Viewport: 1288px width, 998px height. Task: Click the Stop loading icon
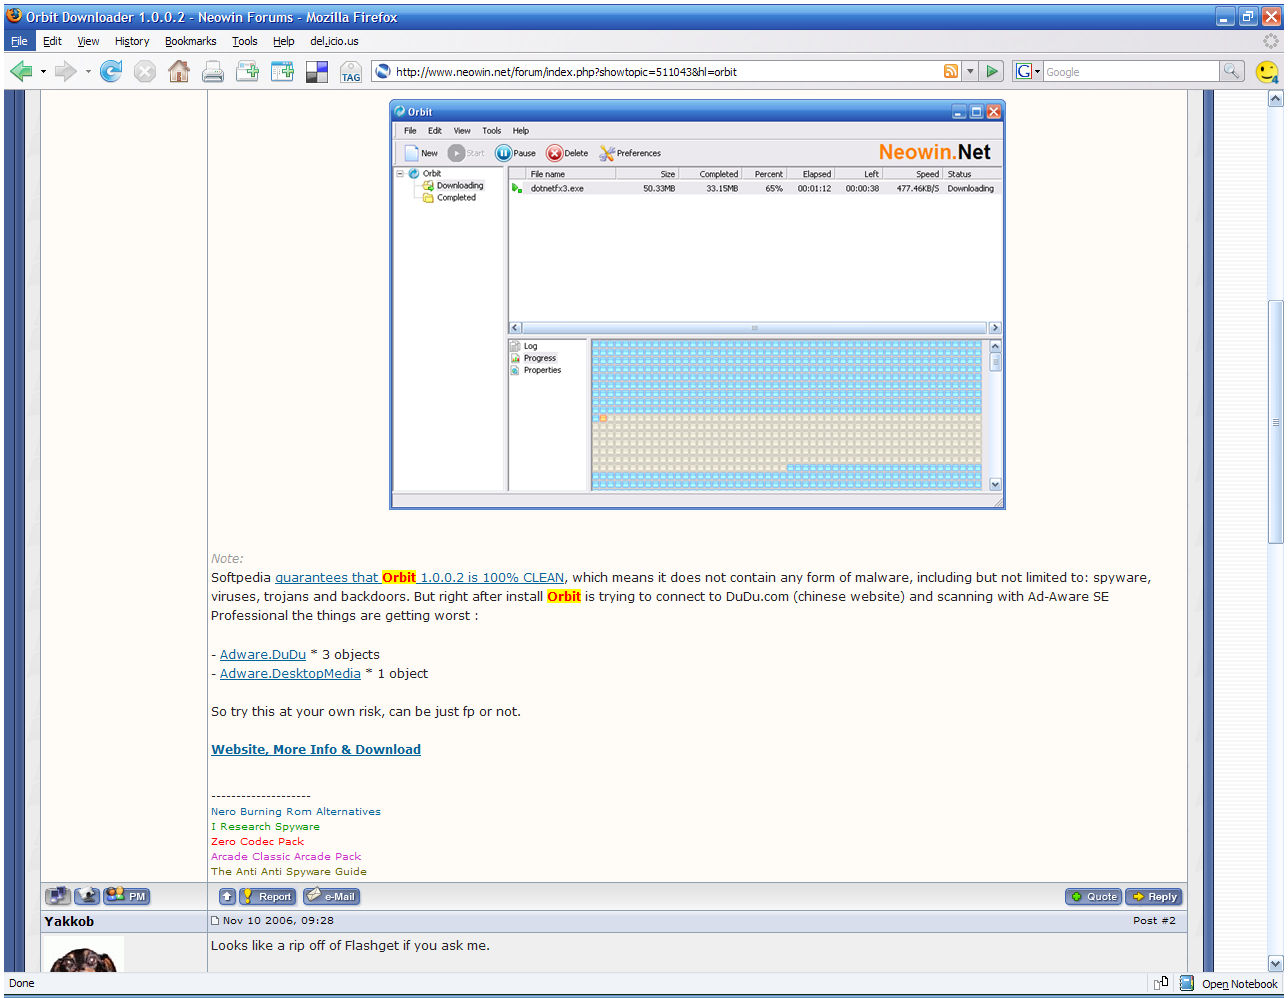145,72
